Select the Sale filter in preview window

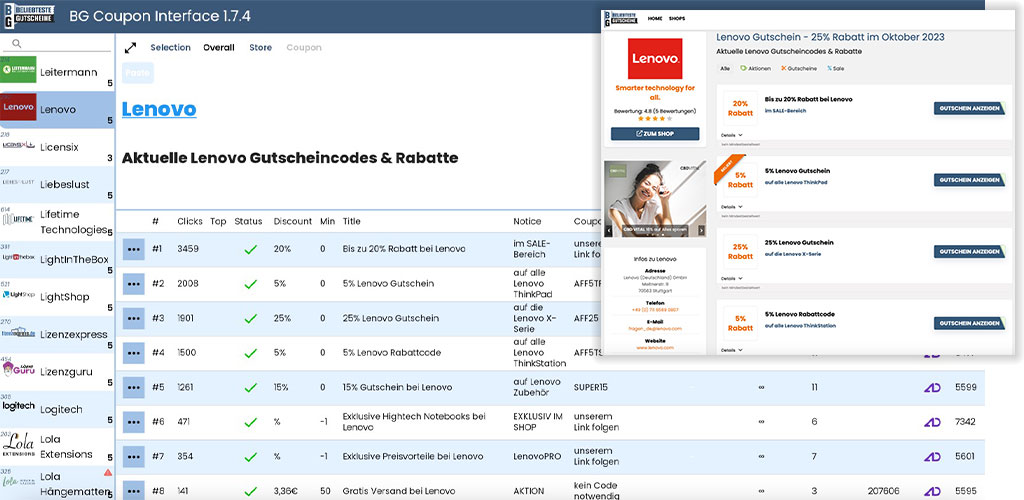pos(835,68)
